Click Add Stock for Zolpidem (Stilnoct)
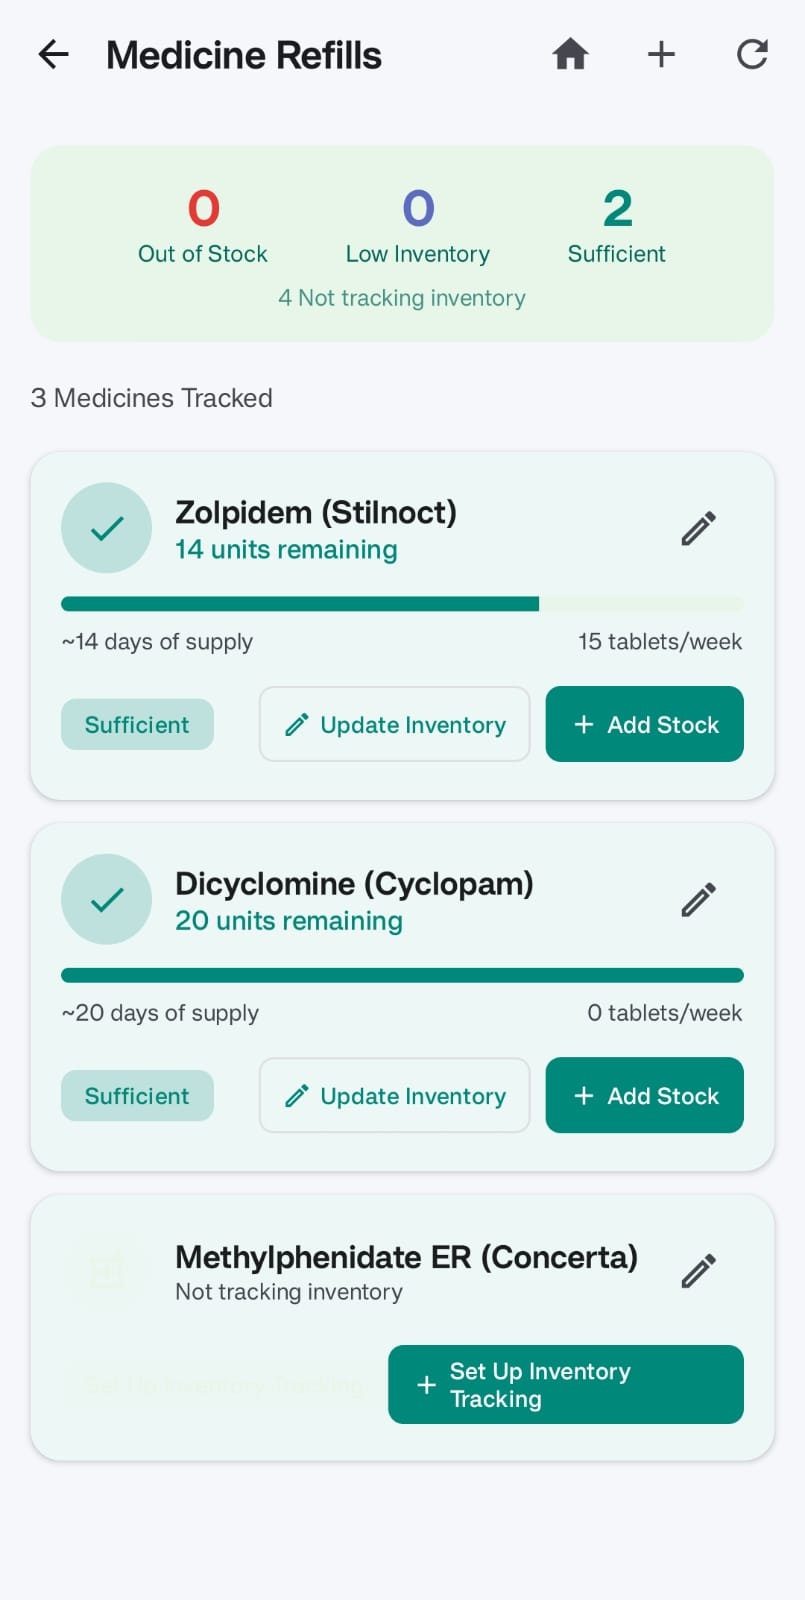This screenshot has height=1600, width=805. click(644, 724)
